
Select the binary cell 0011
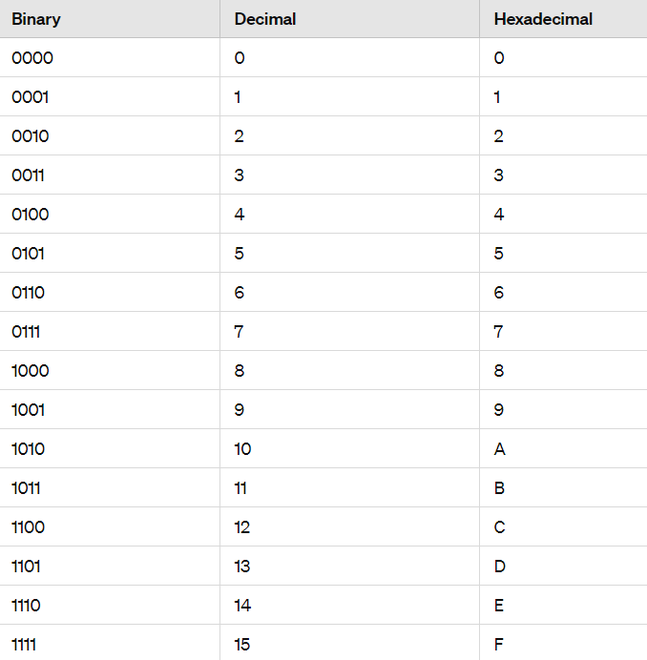[x=30, y=176]
